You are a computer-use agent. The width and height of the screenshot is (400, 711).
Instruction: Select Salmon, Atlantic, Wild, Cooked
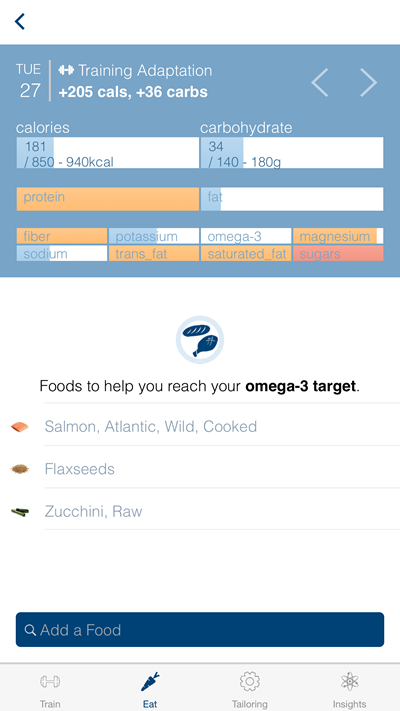[151, 427]
